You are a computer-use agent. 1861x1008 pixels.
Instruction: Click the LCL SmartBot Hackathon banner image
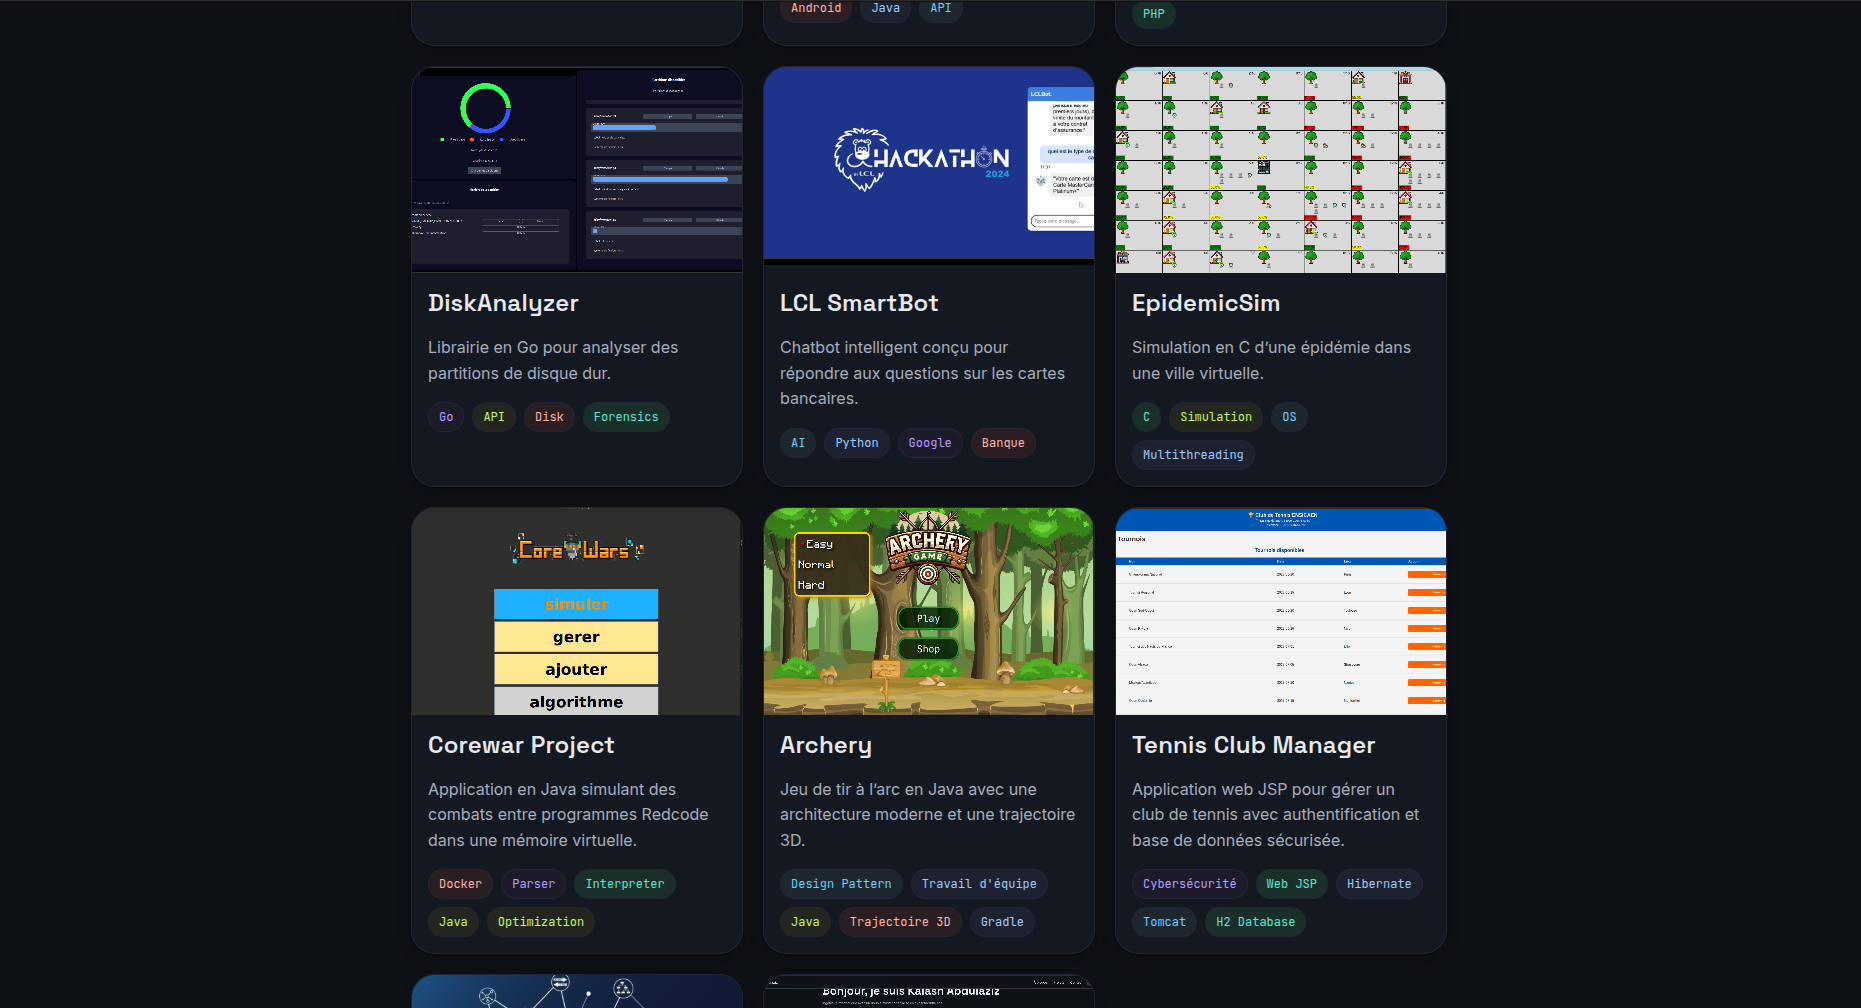[x=928, y=164]
